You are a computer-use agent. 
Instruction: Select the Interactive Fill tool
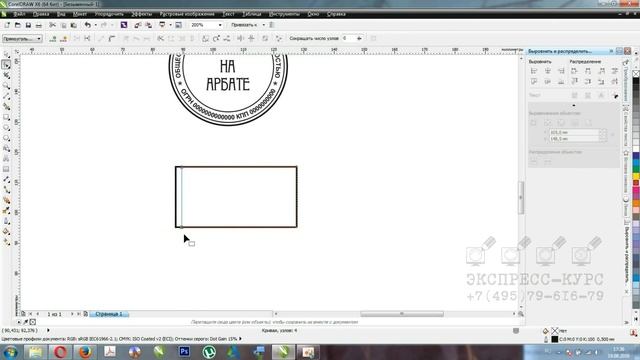(x=6, y=242)
